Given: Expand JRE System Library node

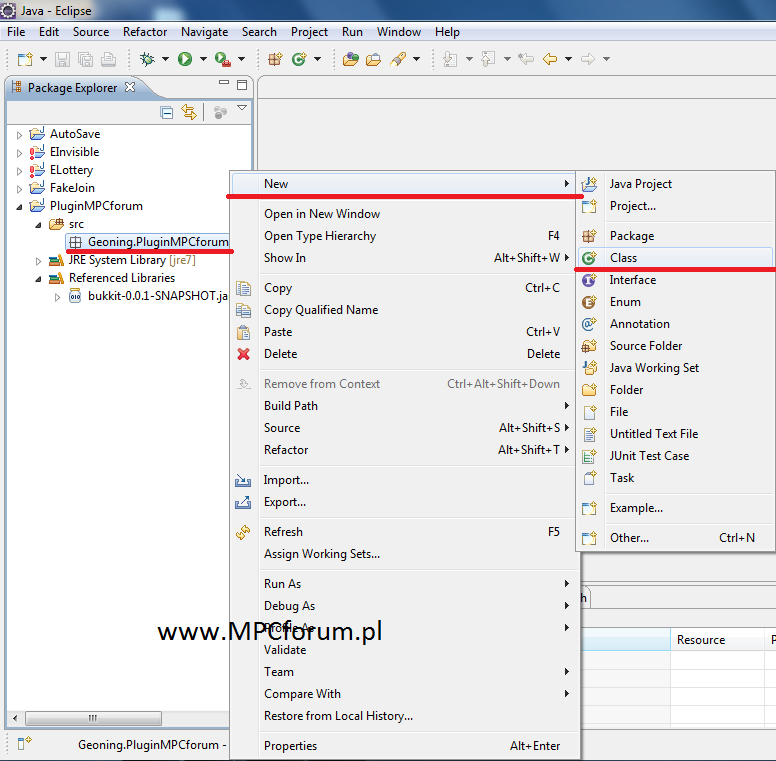Looking at the screenshot, I should [39, 261].
